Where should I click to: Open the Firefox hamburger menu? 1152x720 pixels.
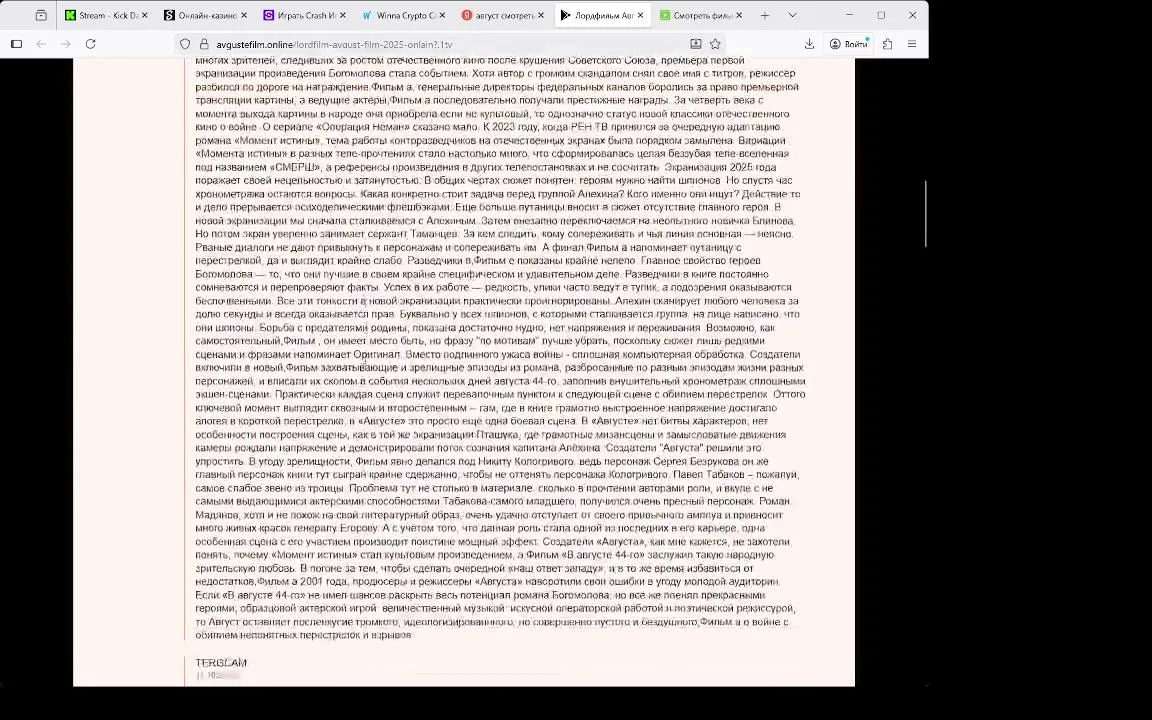tap(912, 44)
